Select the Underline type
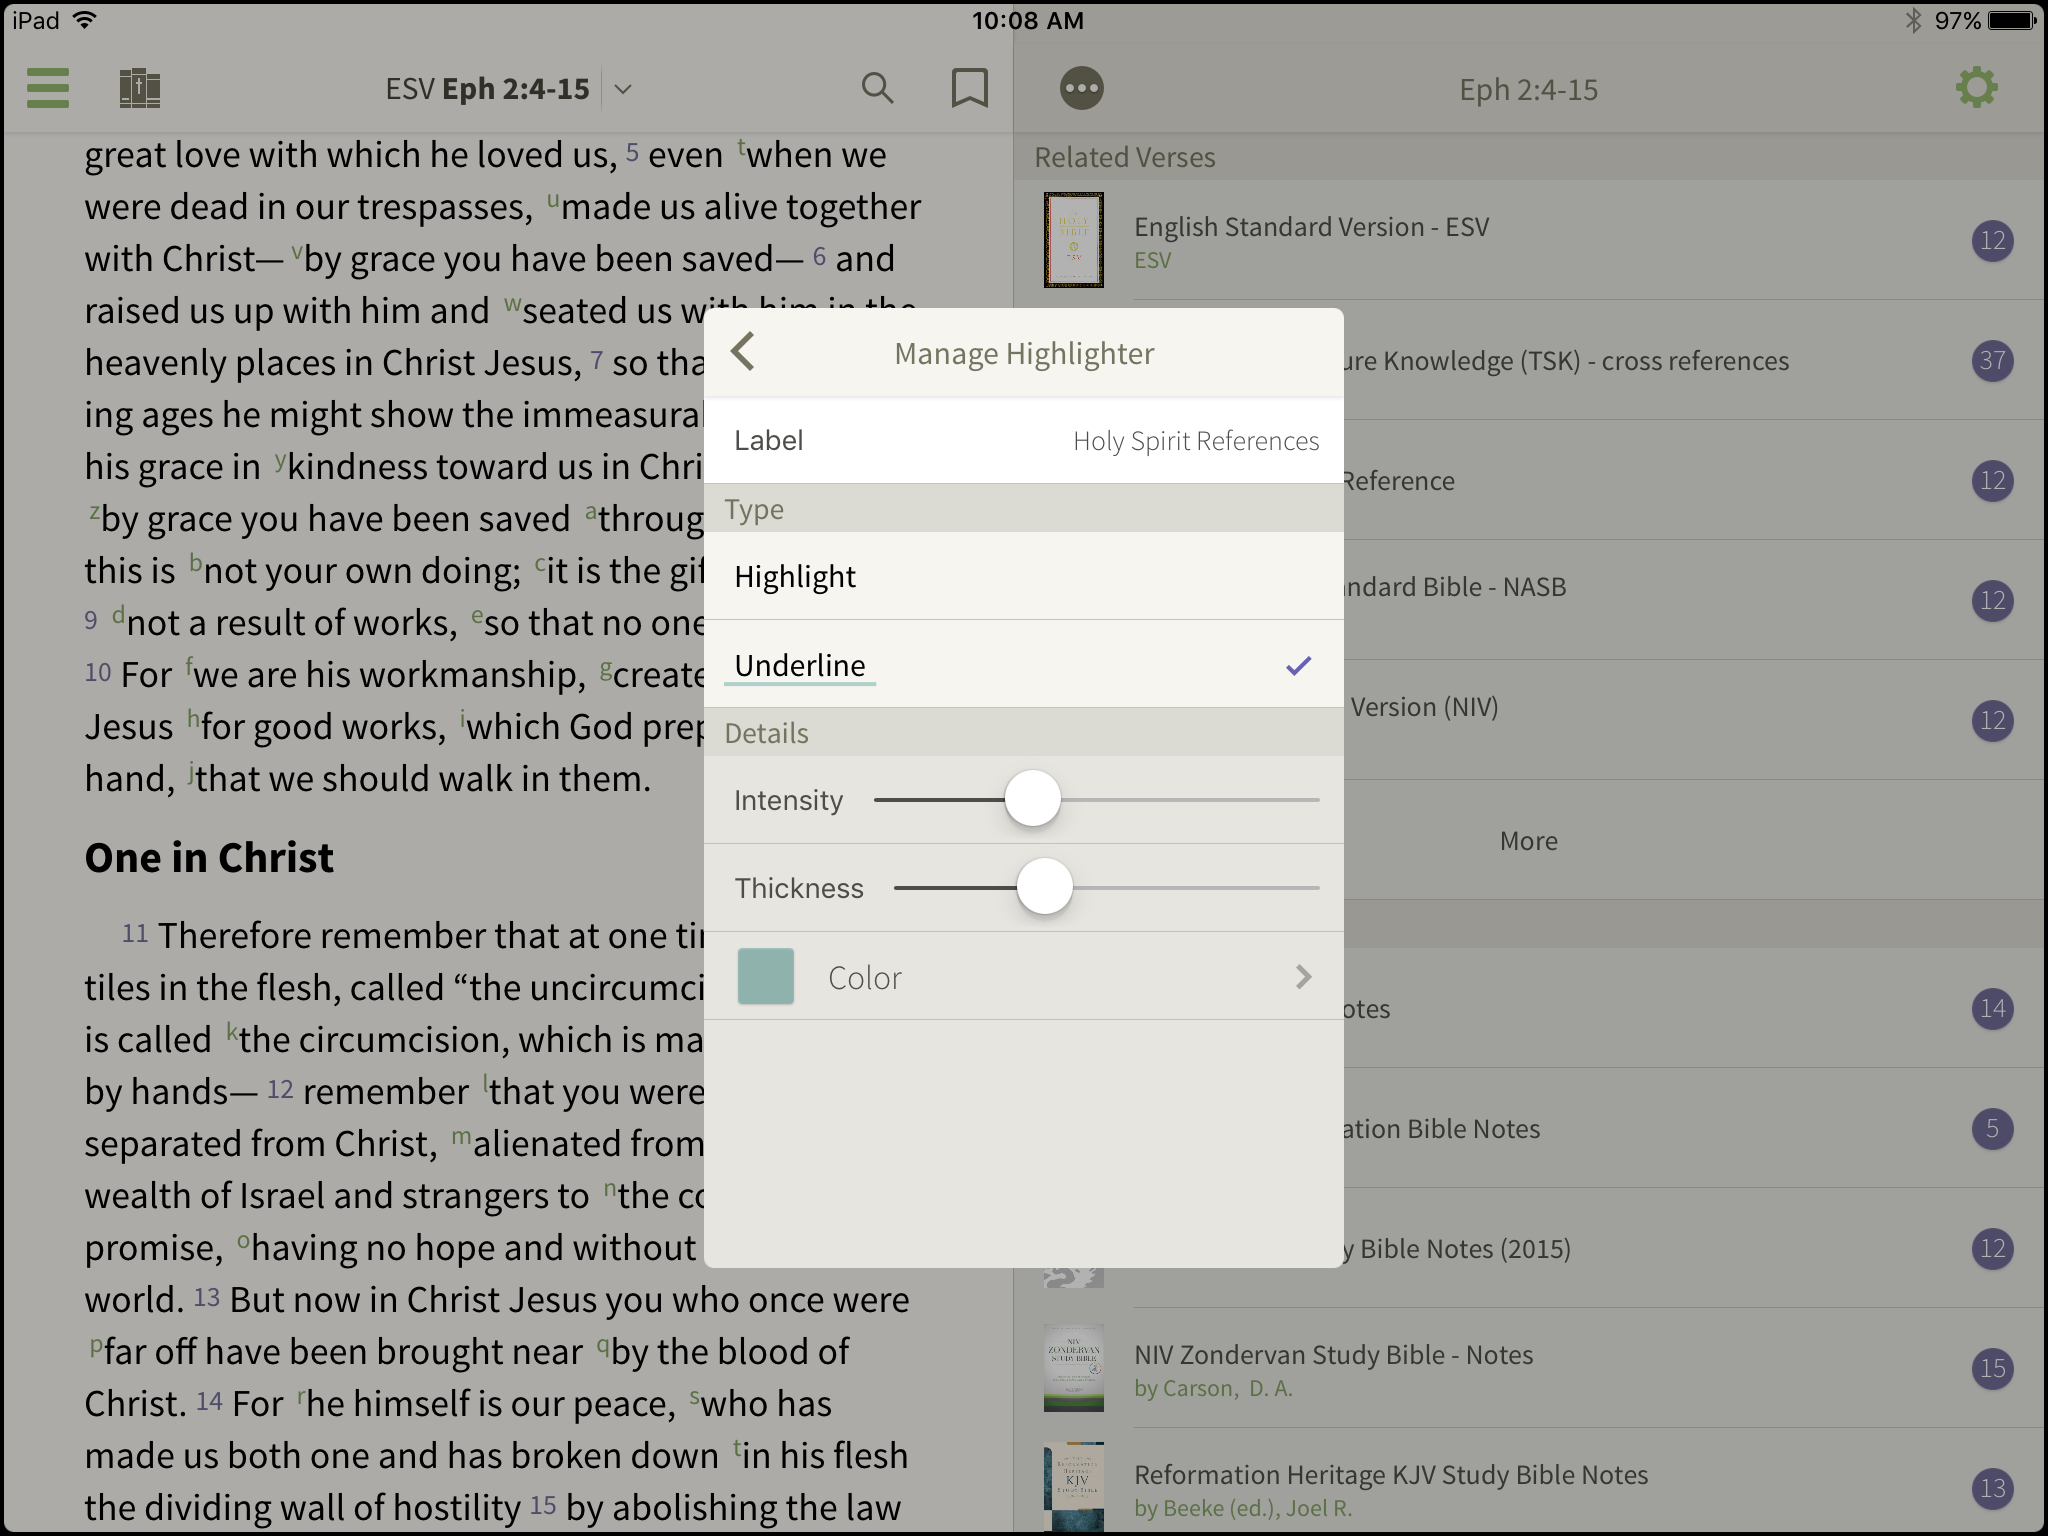 (x=1024, y=664)
